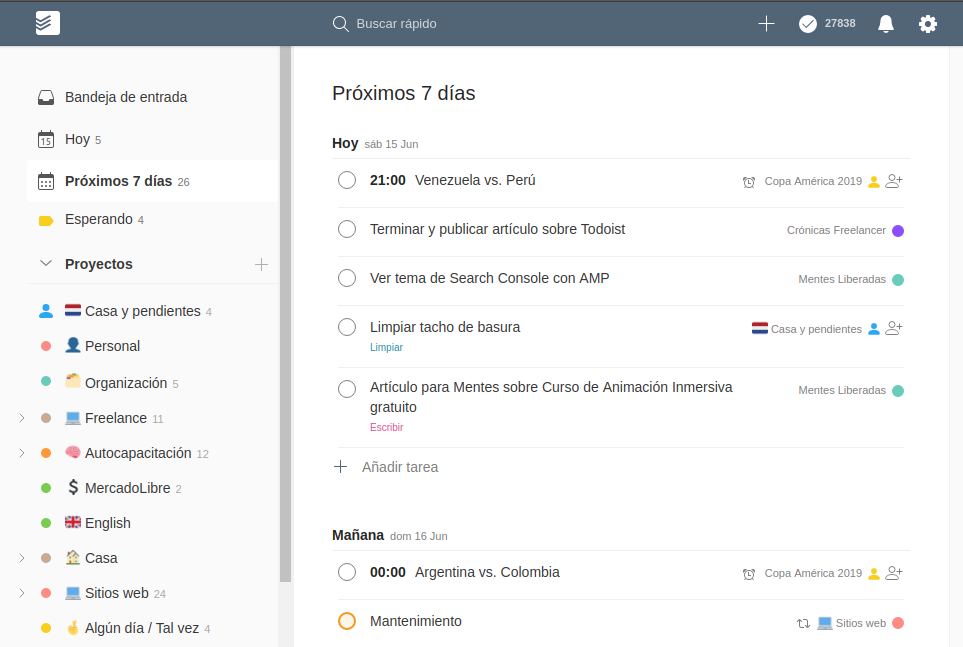Viewport: 963px width, 647px height.
Task: Check off the Mantenimiento task
Action: pyautogui.click(x=347, y=621)
